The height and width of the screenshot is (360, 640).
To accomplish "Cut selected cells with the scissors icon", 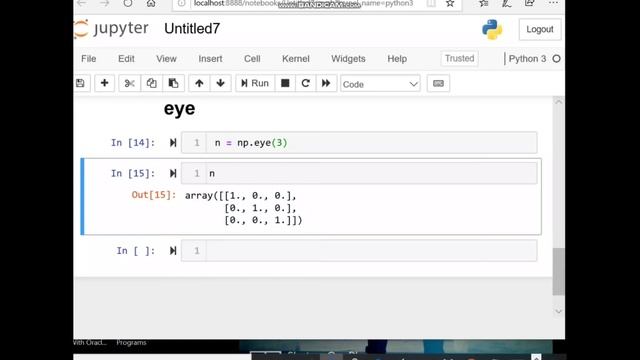I will (129, 83).
